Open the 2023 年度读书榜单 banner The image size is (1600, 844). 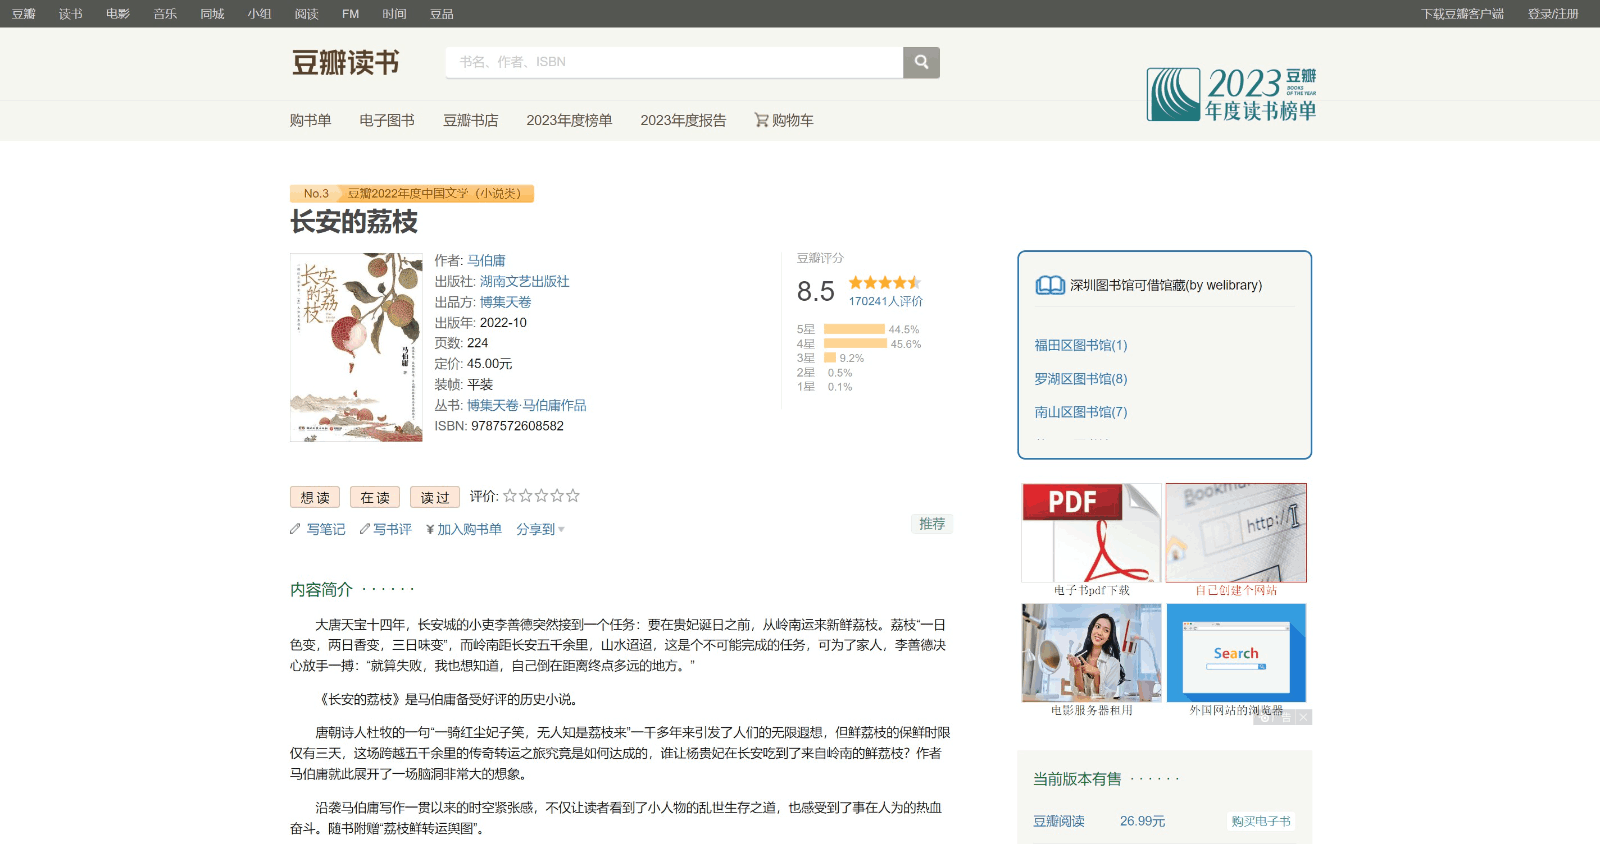coord(1231,95)
